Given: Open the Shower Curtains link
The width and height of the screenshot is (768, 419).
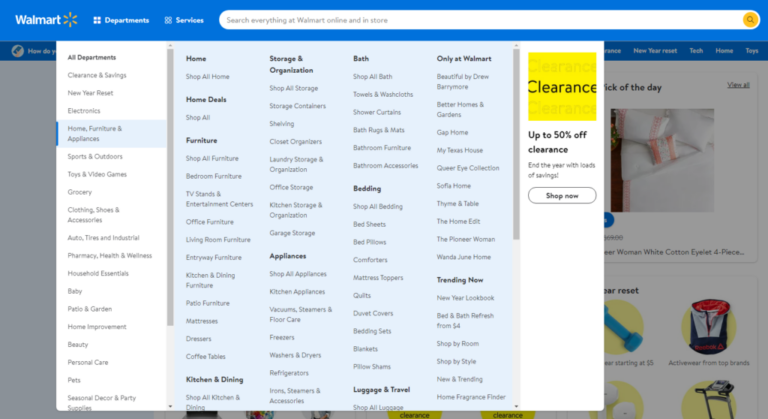Looking at the screenshot, I should (x=377, y=112).
